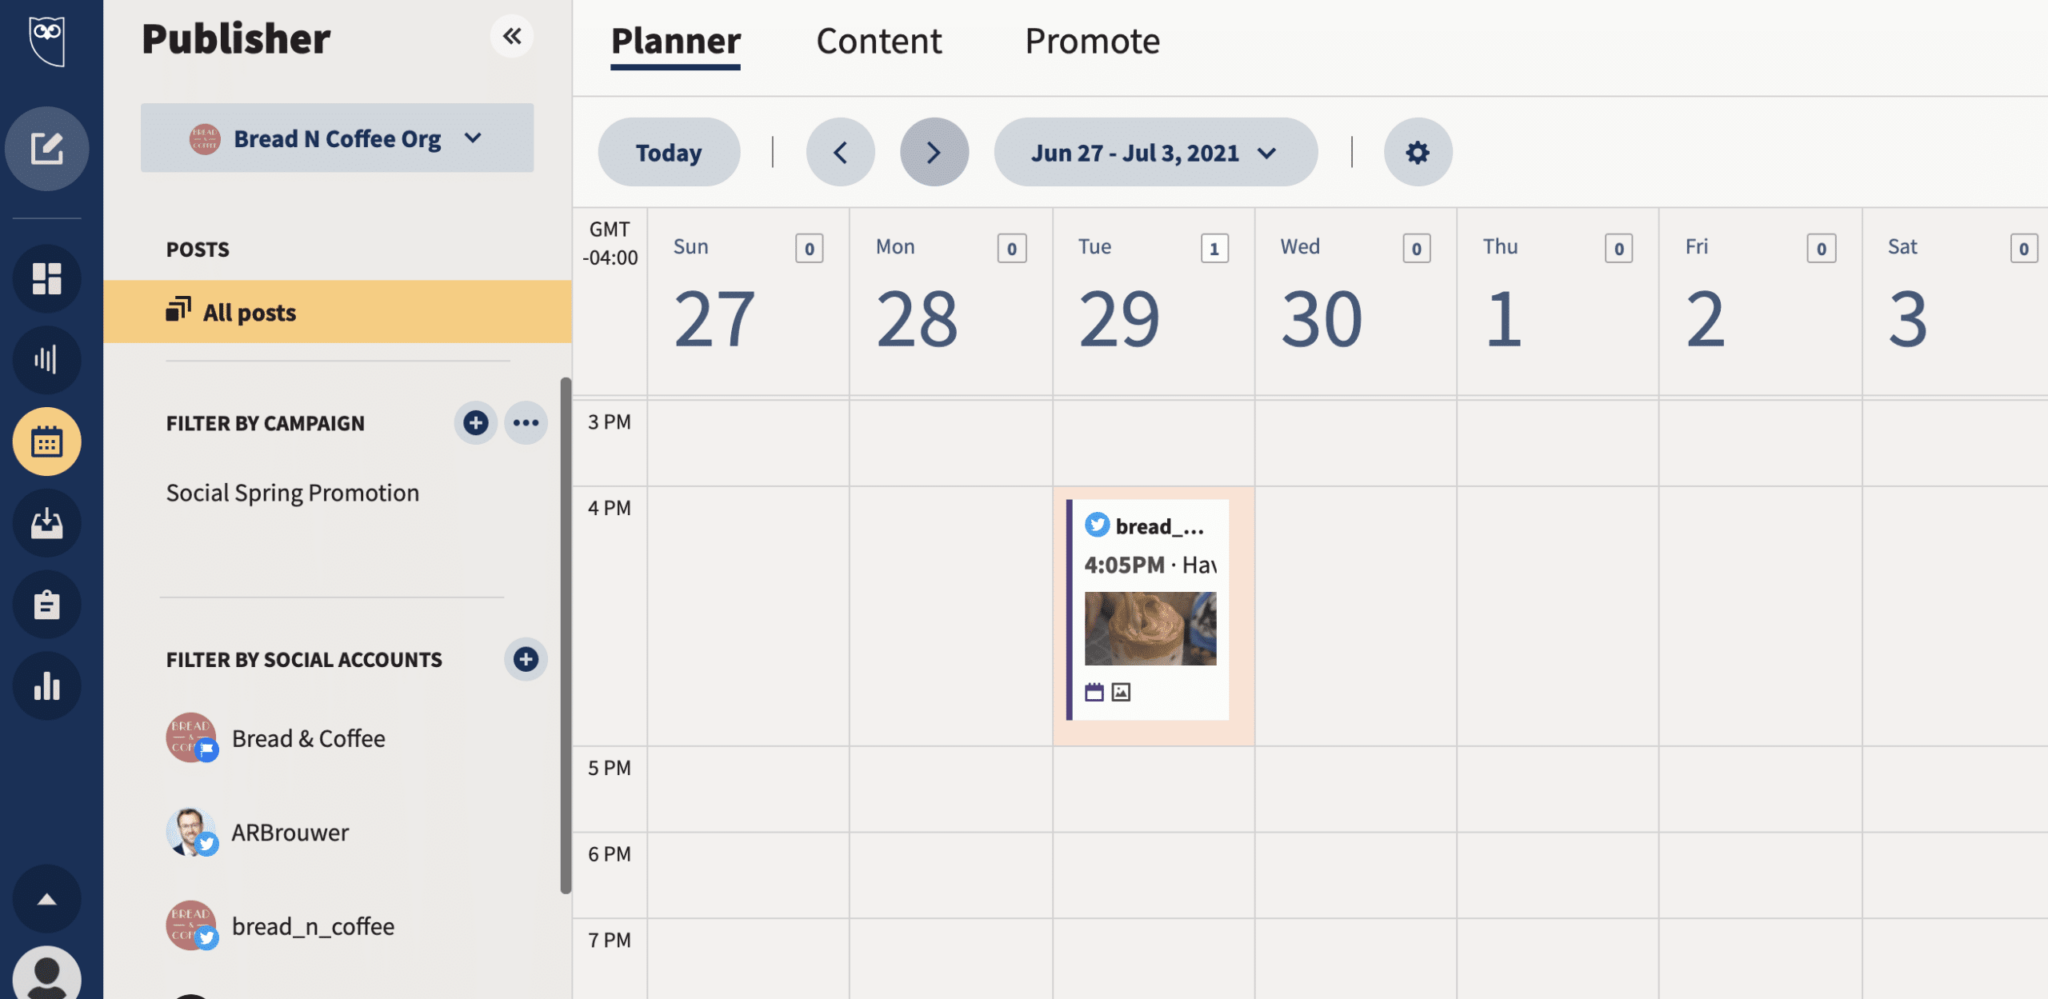Open the Bread N Coffee Org dropdown

pyautogui.click(x=337, y=138)
